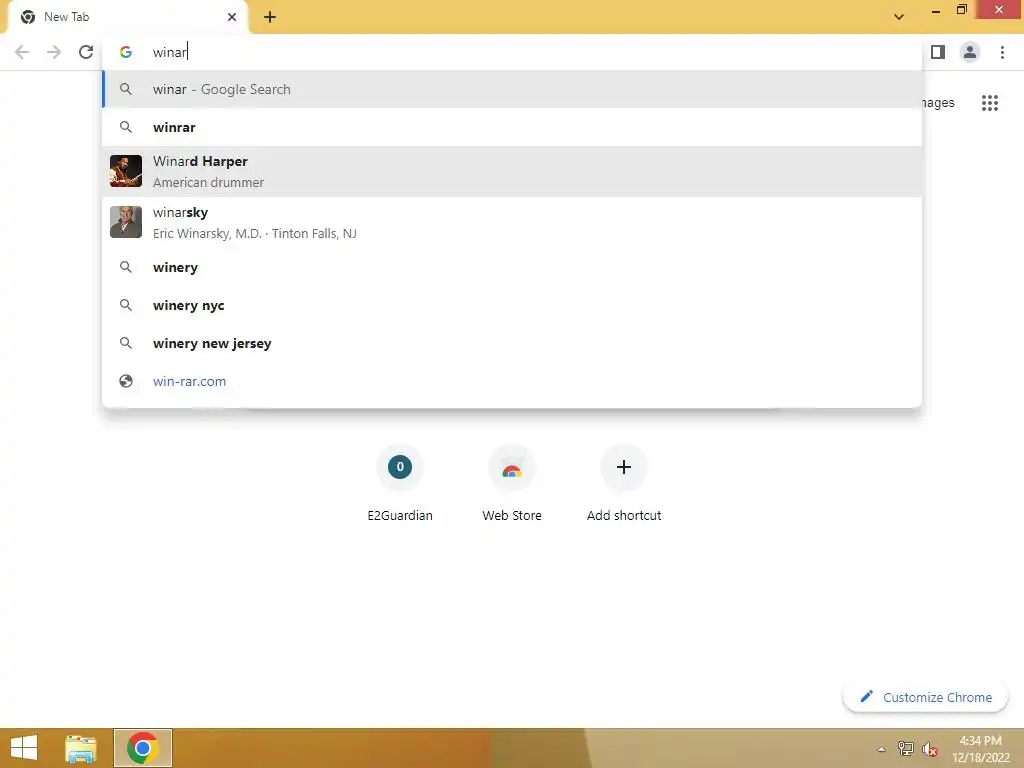Close the New Tab tab
The image size is (1024, 768).
tap(232, 17)
